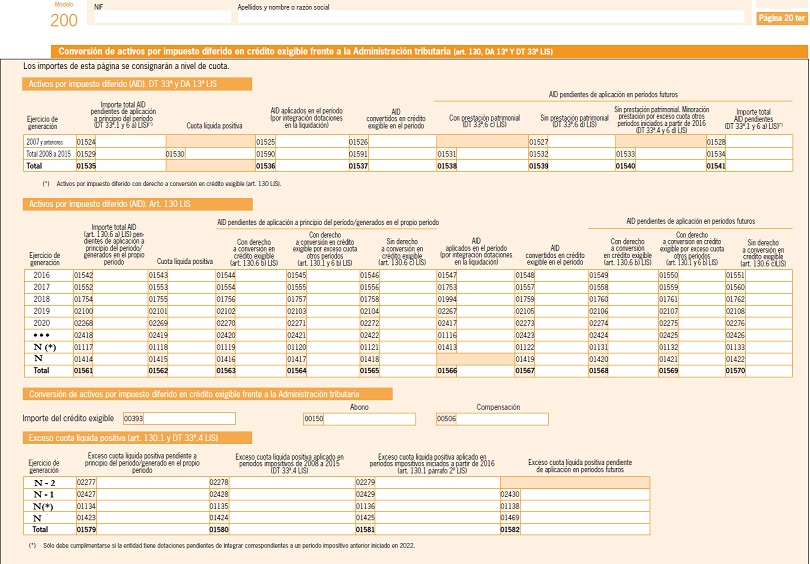Click the Página 20 ter label
The height and width of the screenshot is (564, 810).
(782, 18)
